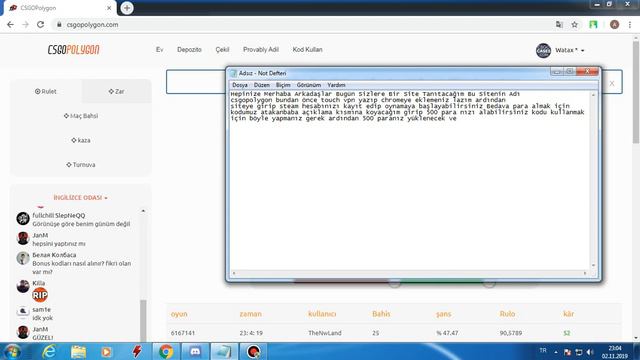Launch Internet Explorer from taskbar
This screenshot has height=360, width=640.
(x=49, y=351)
